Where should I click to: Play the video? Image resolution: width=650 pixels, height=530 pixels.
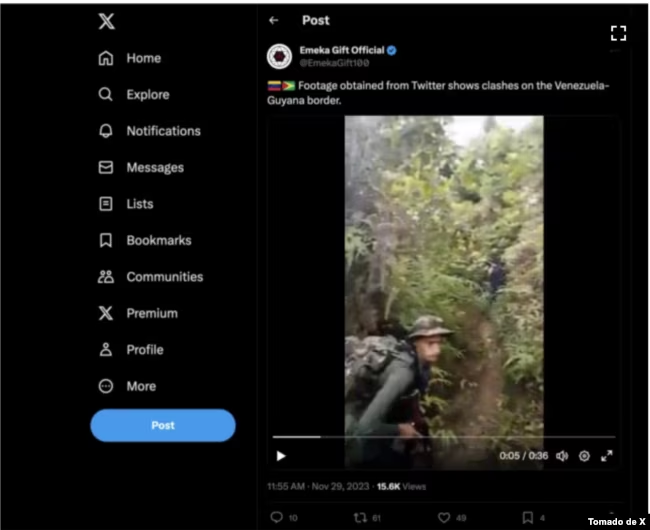pyautogui.click(x=281, y=456)
